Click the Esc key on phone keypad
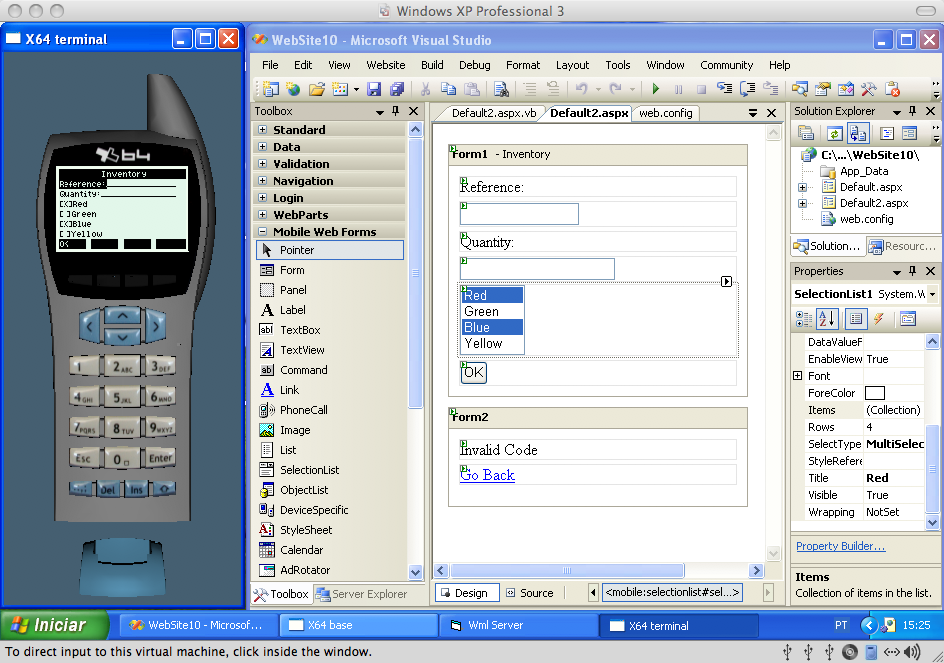Image resolution: width=944 pixels, height=663 pixels. pyautogui.click(x=84, y=458)
